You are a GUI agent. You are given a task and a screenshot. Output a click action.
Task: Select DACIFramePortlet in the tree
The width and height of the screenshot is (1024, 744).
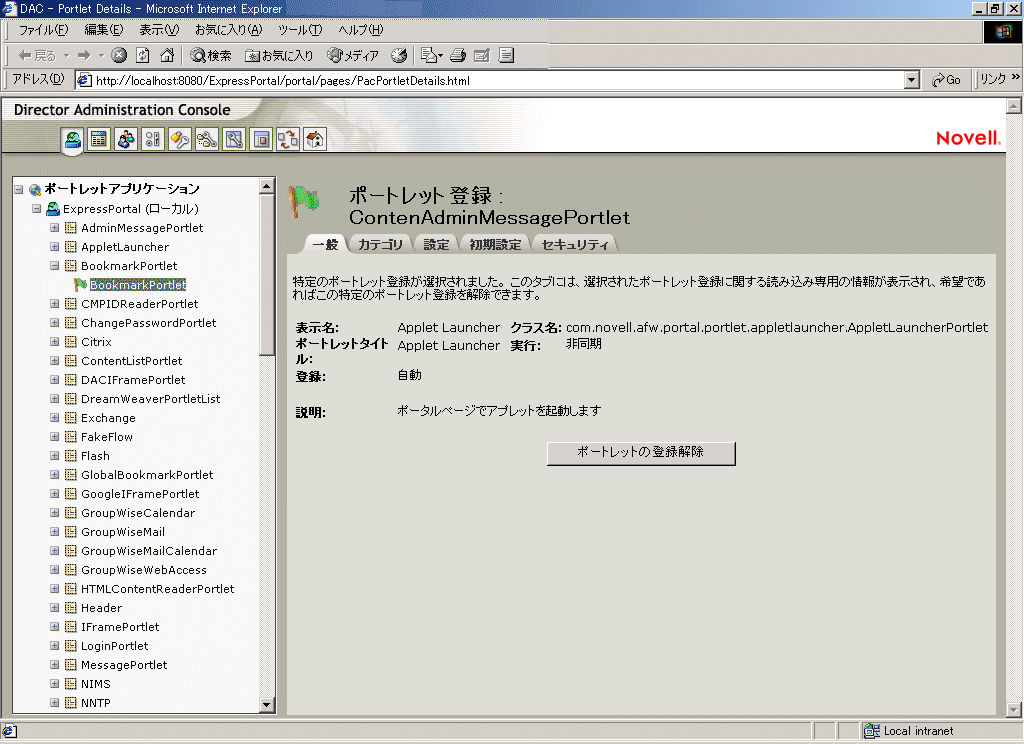[133, 380]
